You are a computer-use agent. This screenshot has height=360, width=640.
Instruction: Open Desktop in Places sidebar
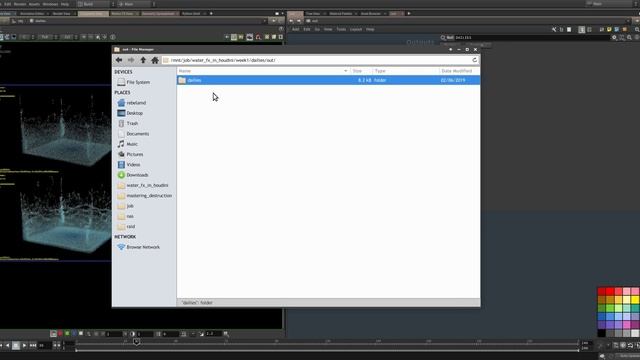pos(130,113)
